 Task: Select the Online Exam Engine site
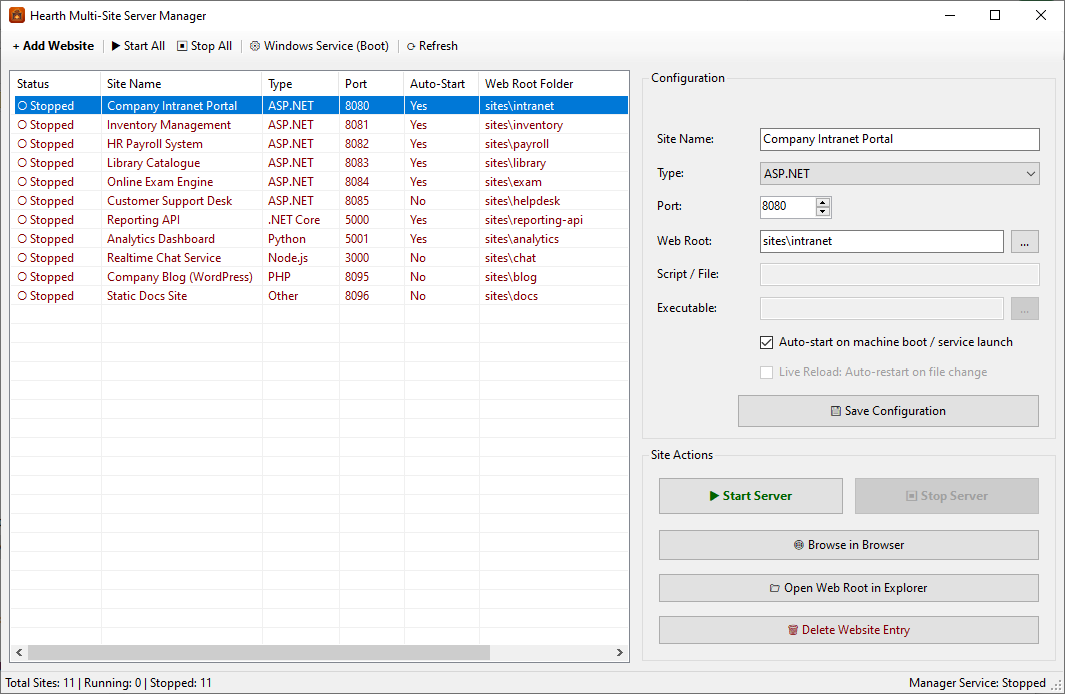click(x=321, y=181)
